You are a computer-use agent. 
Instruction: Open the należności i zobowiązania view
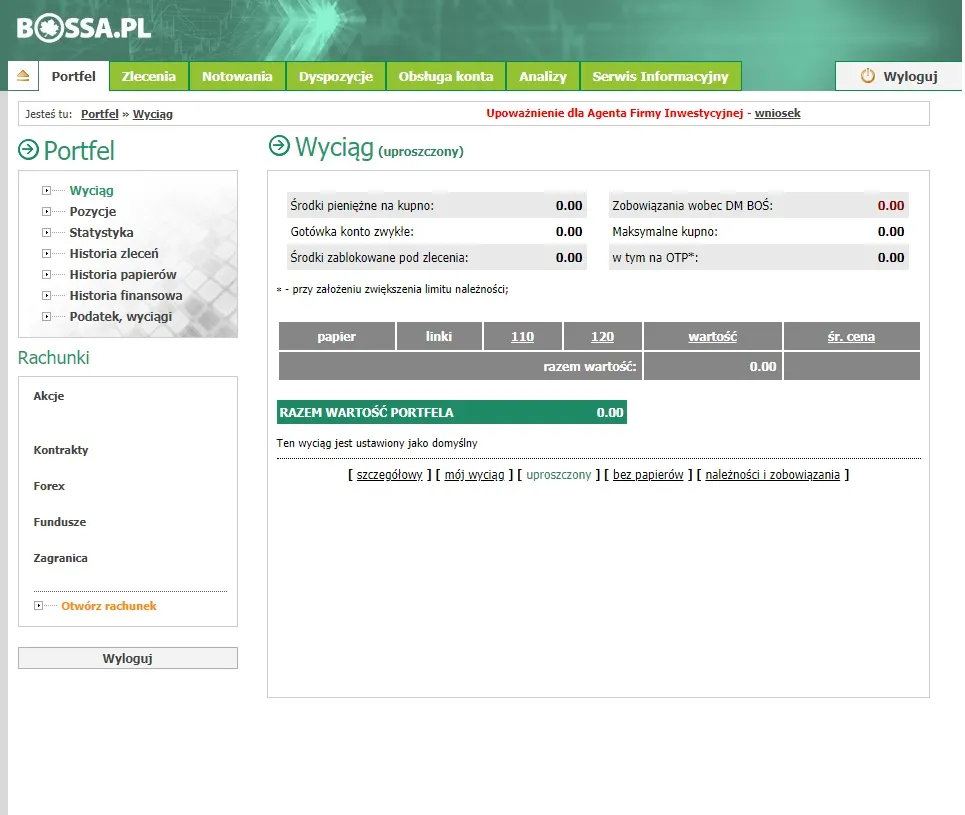click(772, 475)
